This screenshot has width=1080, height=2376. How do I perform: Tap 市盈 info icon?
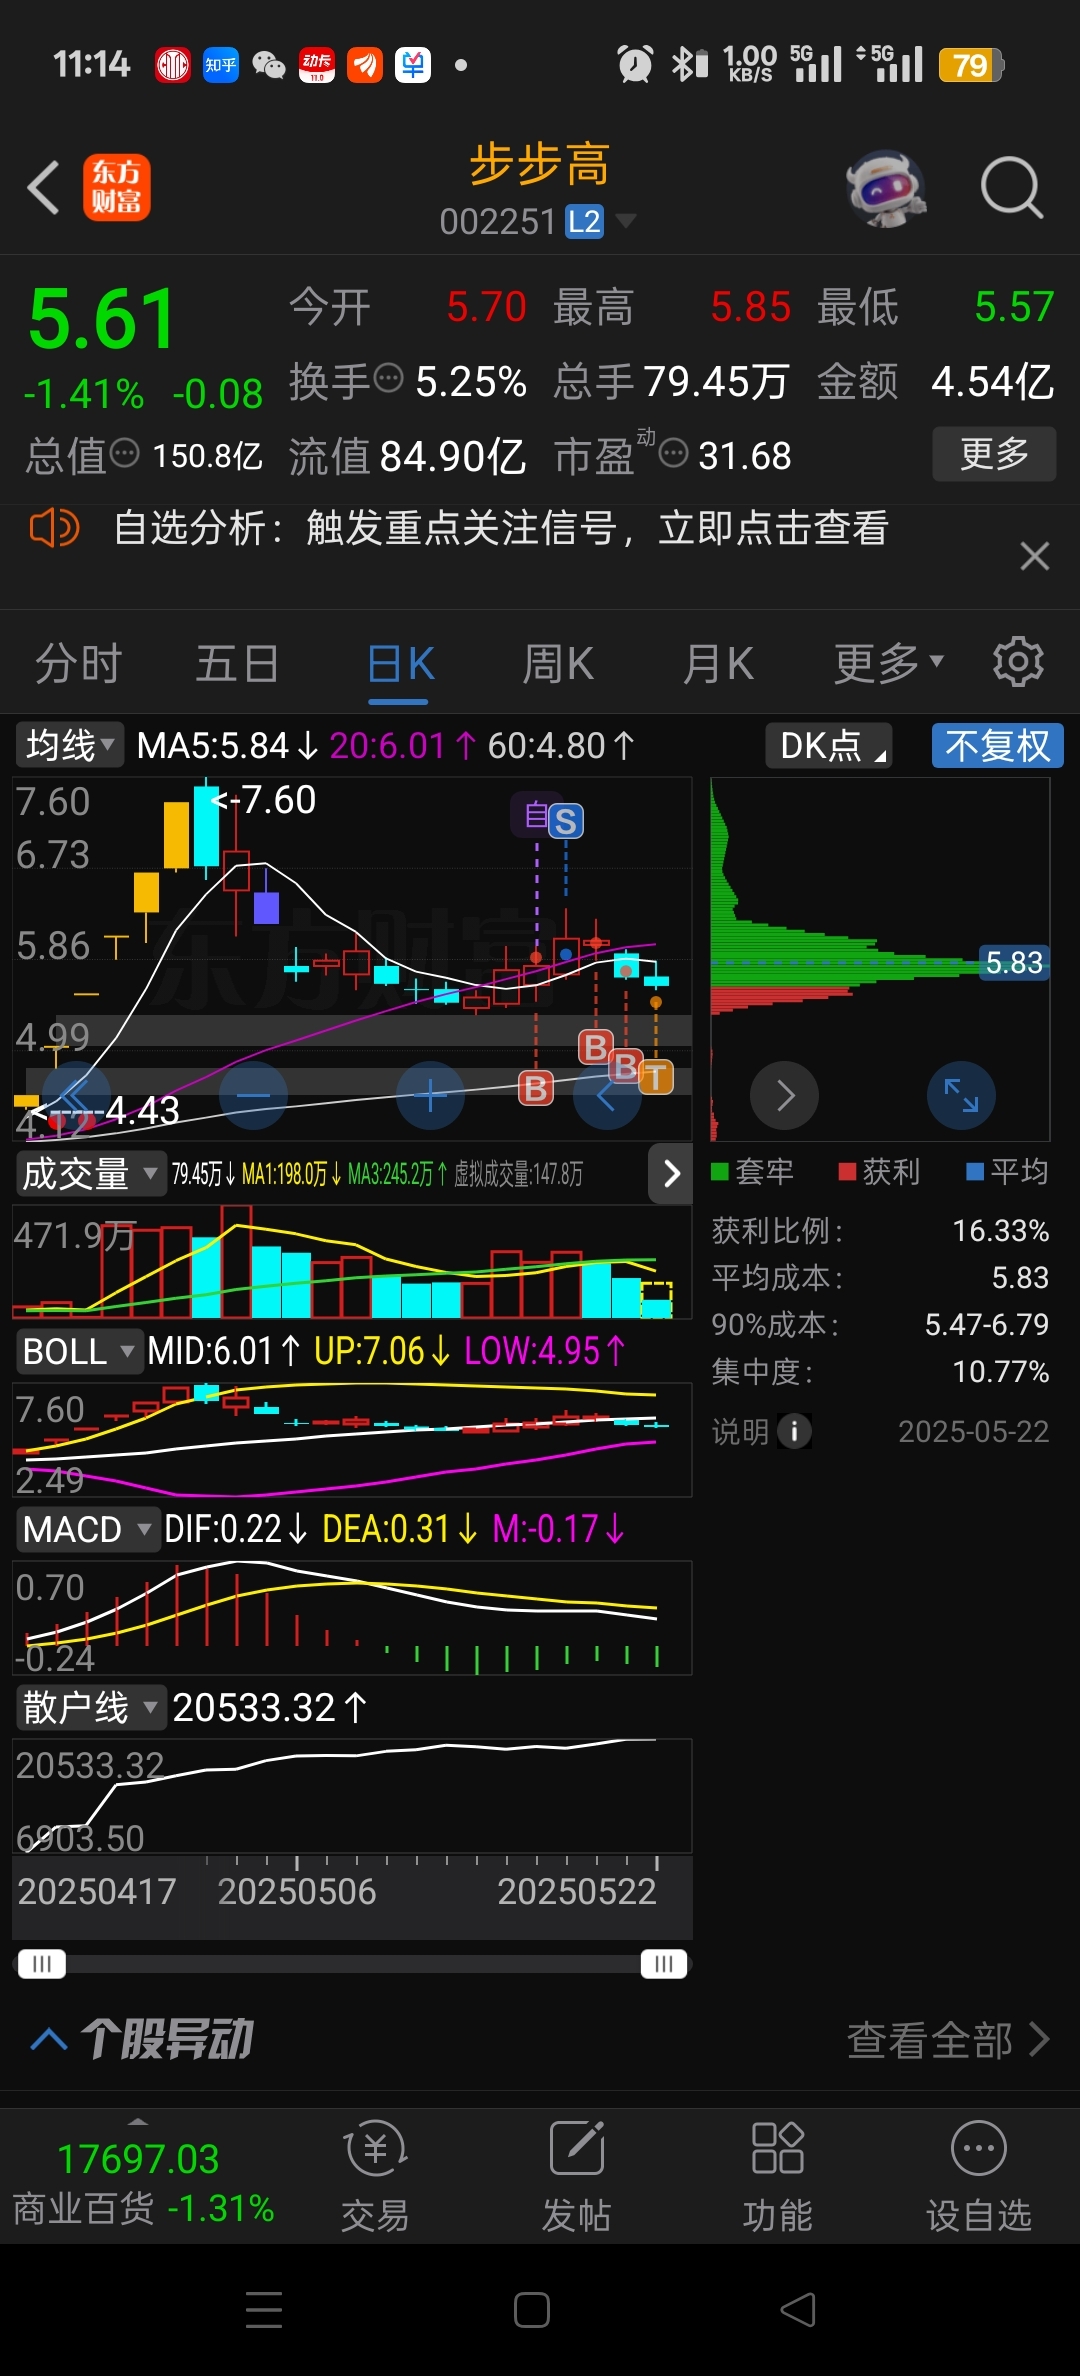[x=674, y=453]
